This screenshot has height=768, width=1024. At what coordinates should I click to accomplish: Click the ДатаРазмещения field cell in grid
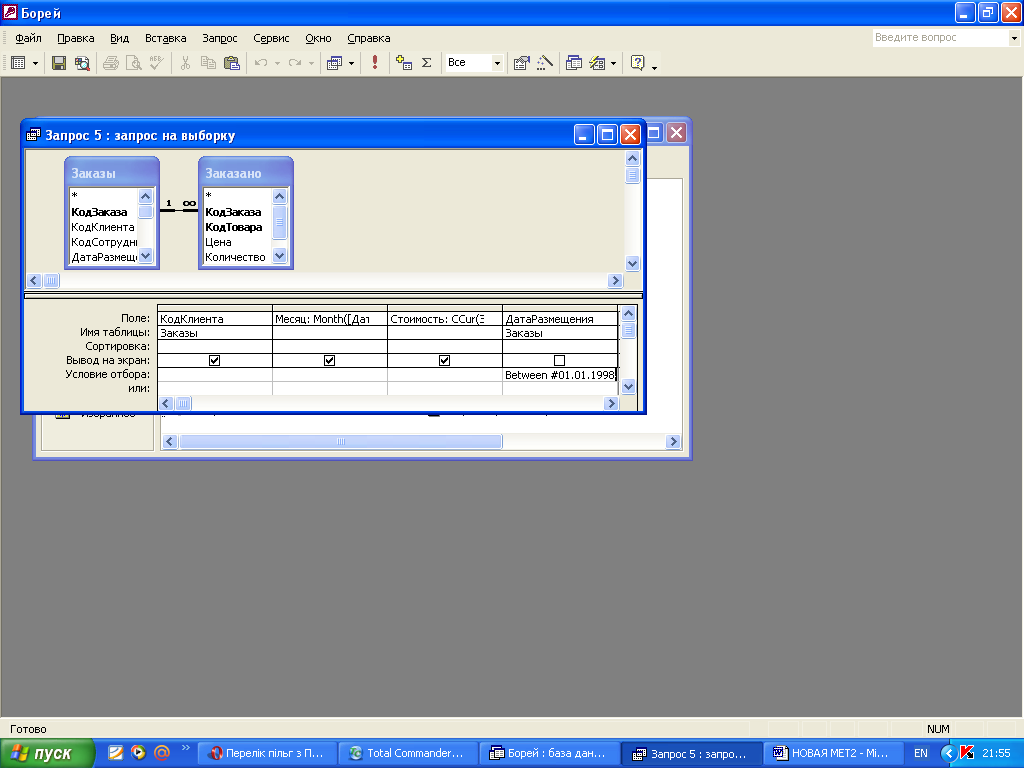tap(560, 319)
